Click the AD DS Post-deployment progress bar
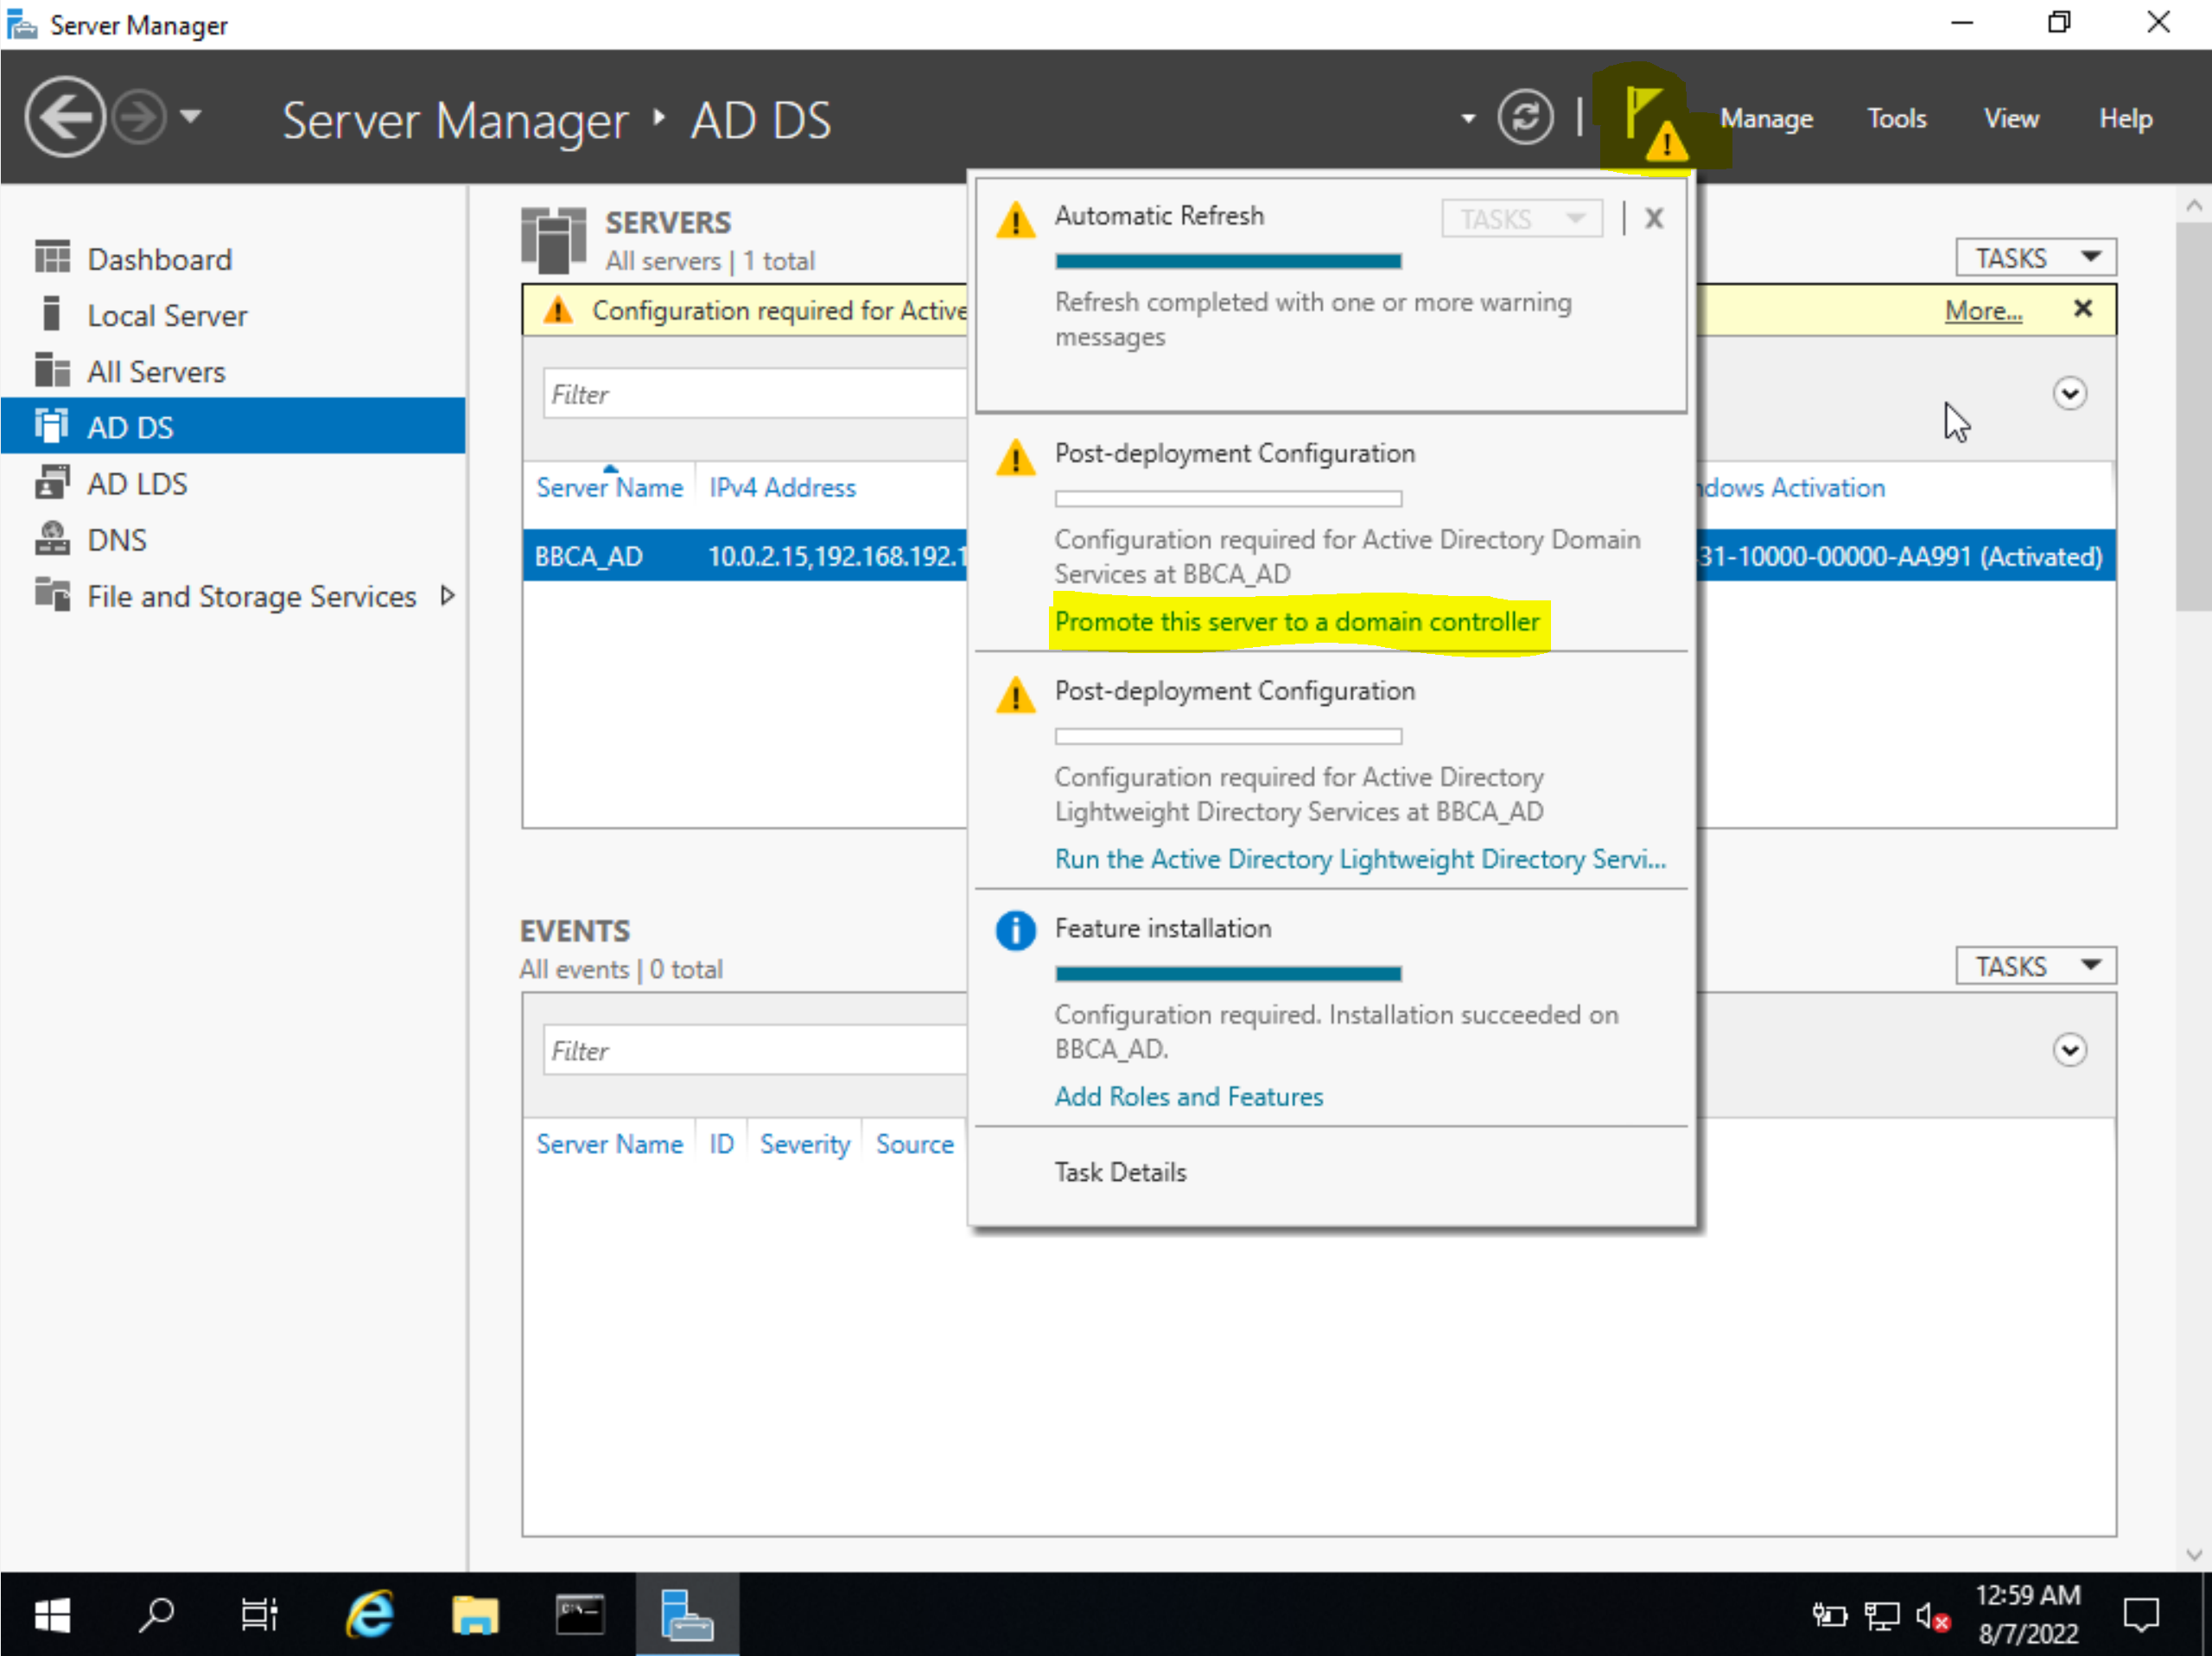Image resolution: width=2212 pixels, height=1656 pixels. 1228,498
